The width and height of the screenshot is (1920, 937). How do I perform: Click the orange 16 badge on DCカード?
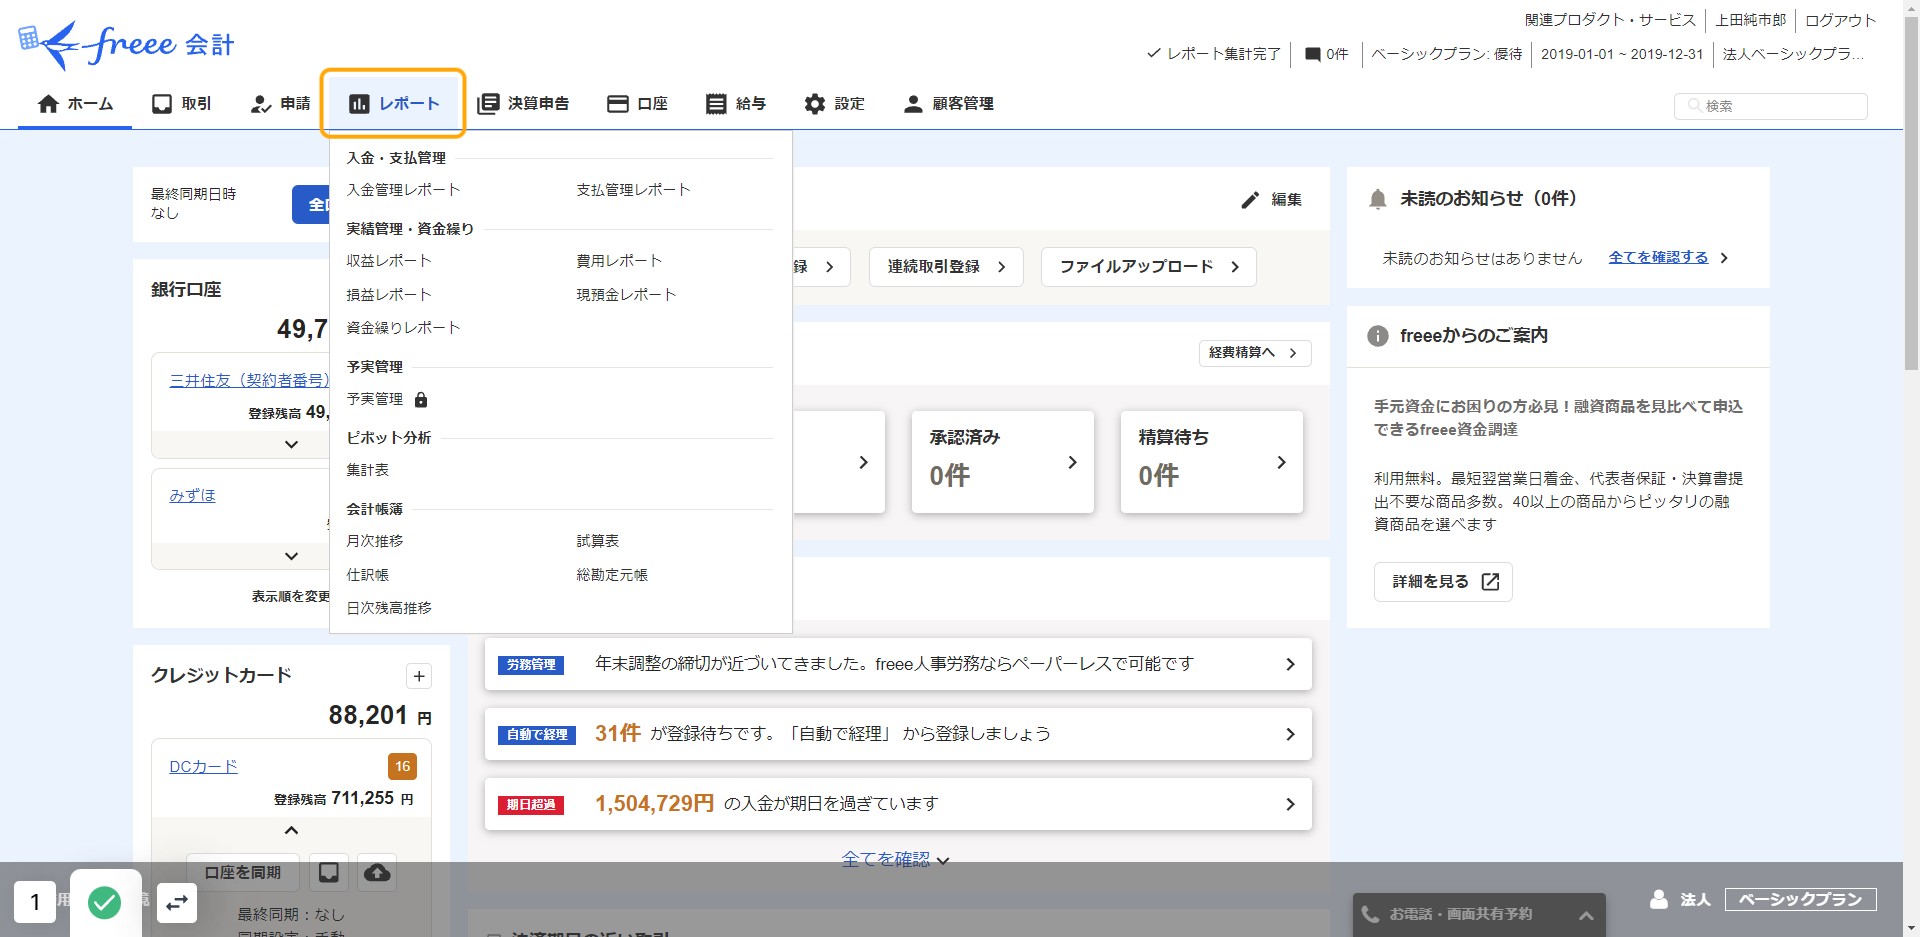[402, 767]
